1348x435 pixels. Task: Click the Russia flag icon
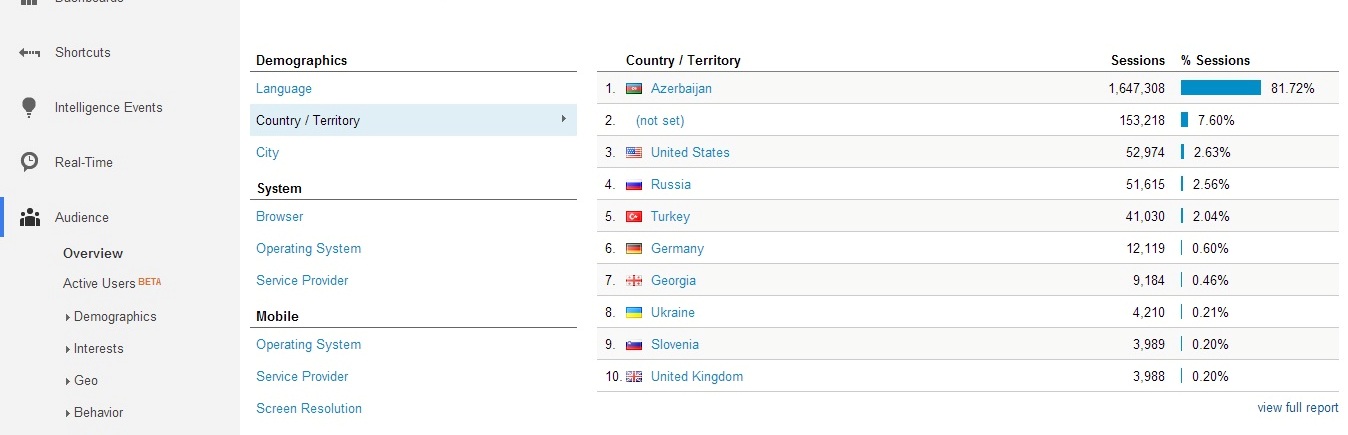pos(634,184)
